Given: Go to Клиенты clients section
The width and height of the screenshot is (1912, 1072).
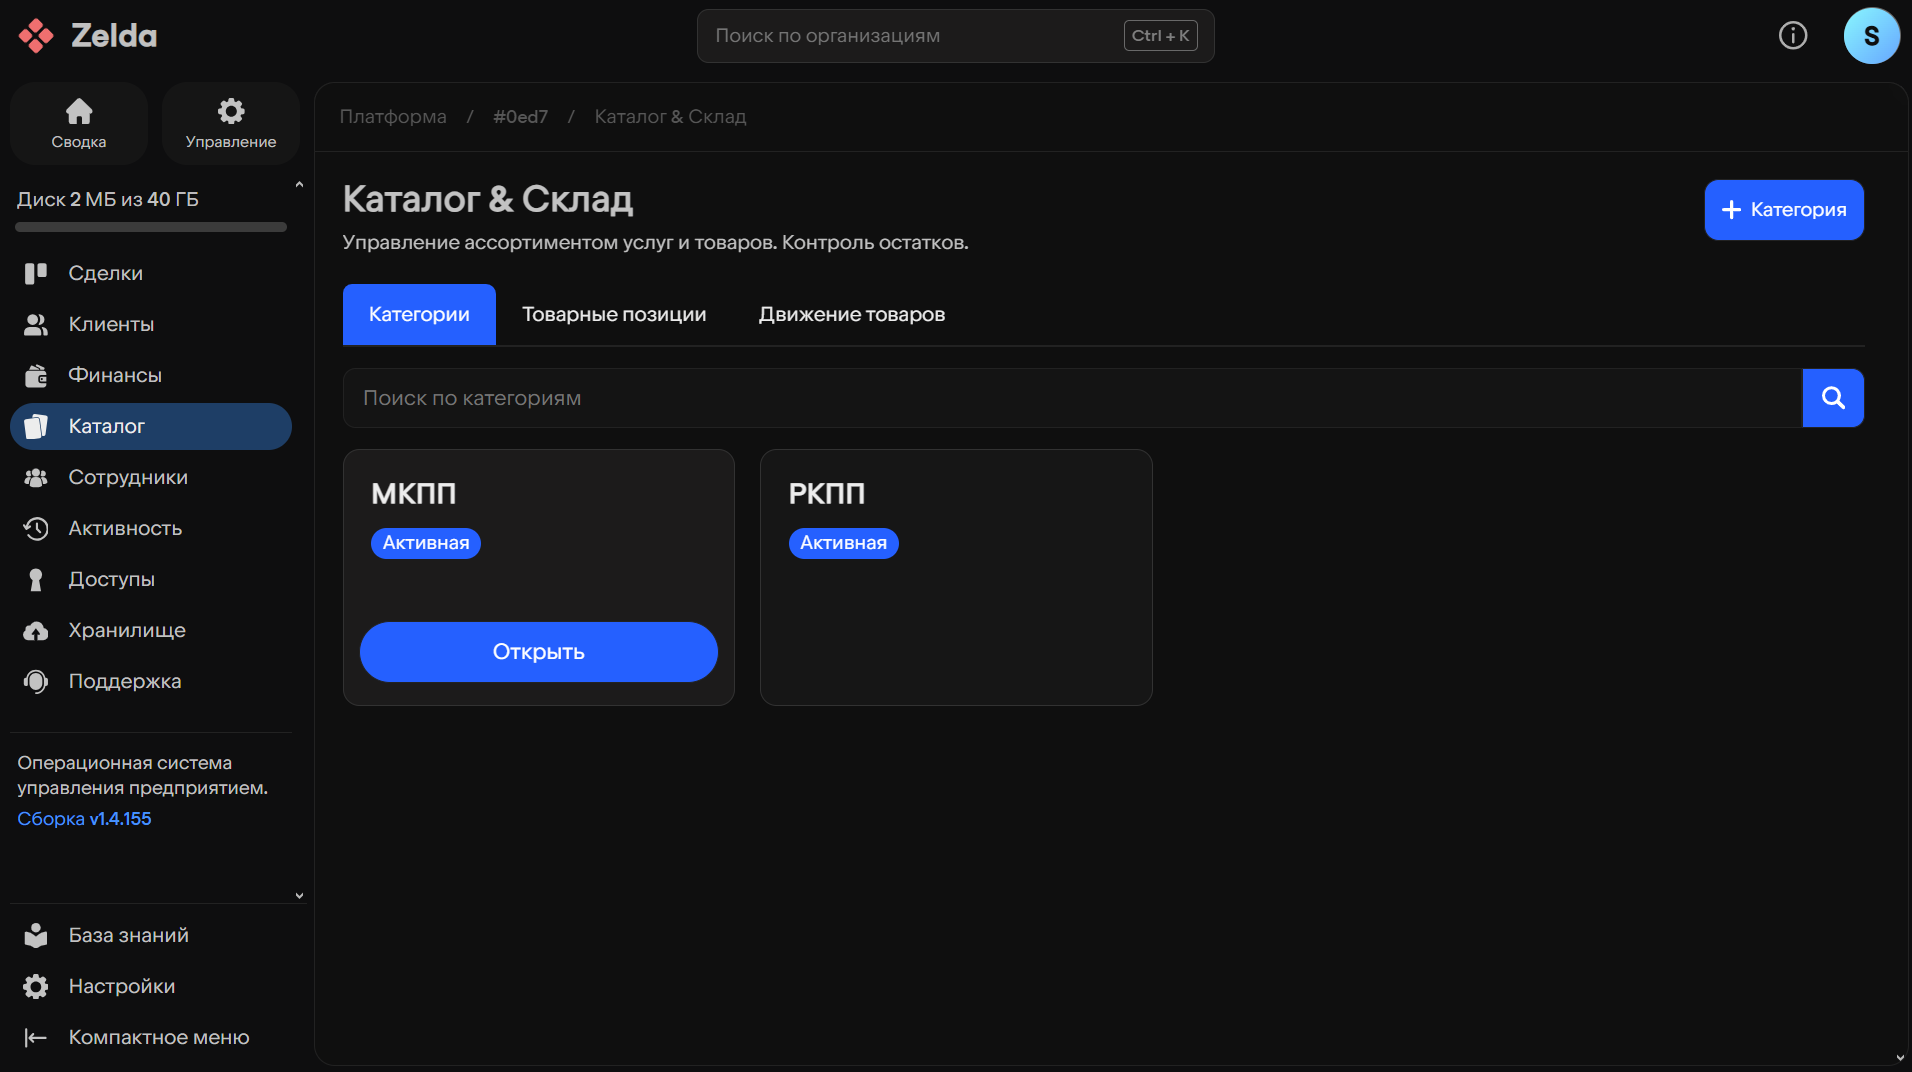Looking at the screenshot, I should click(110, 324).
